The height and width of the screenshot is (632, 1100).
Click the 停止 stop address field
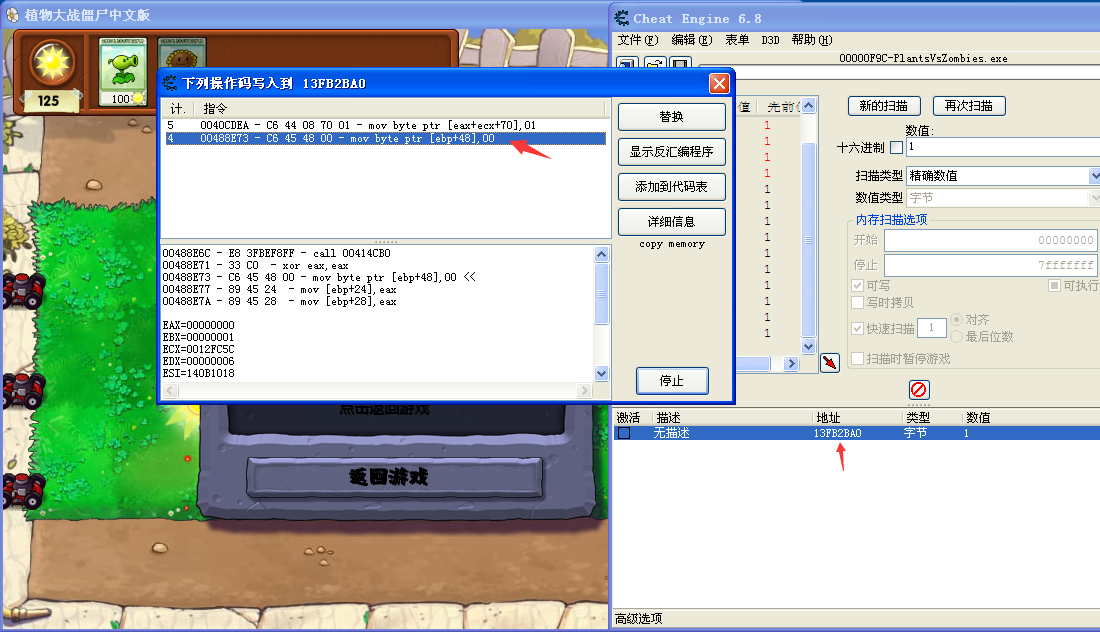[991, 265]
